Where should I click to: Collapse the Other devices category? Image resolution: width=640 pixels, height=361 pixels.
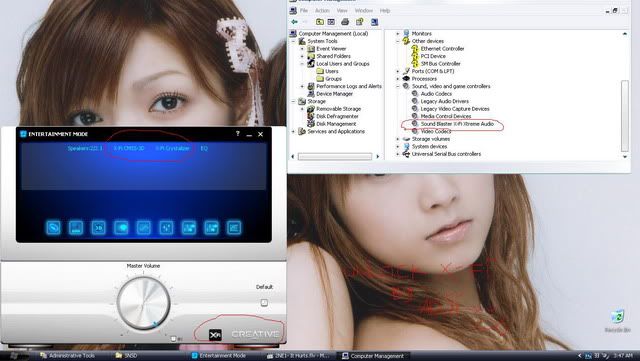(x=398, y=41)
